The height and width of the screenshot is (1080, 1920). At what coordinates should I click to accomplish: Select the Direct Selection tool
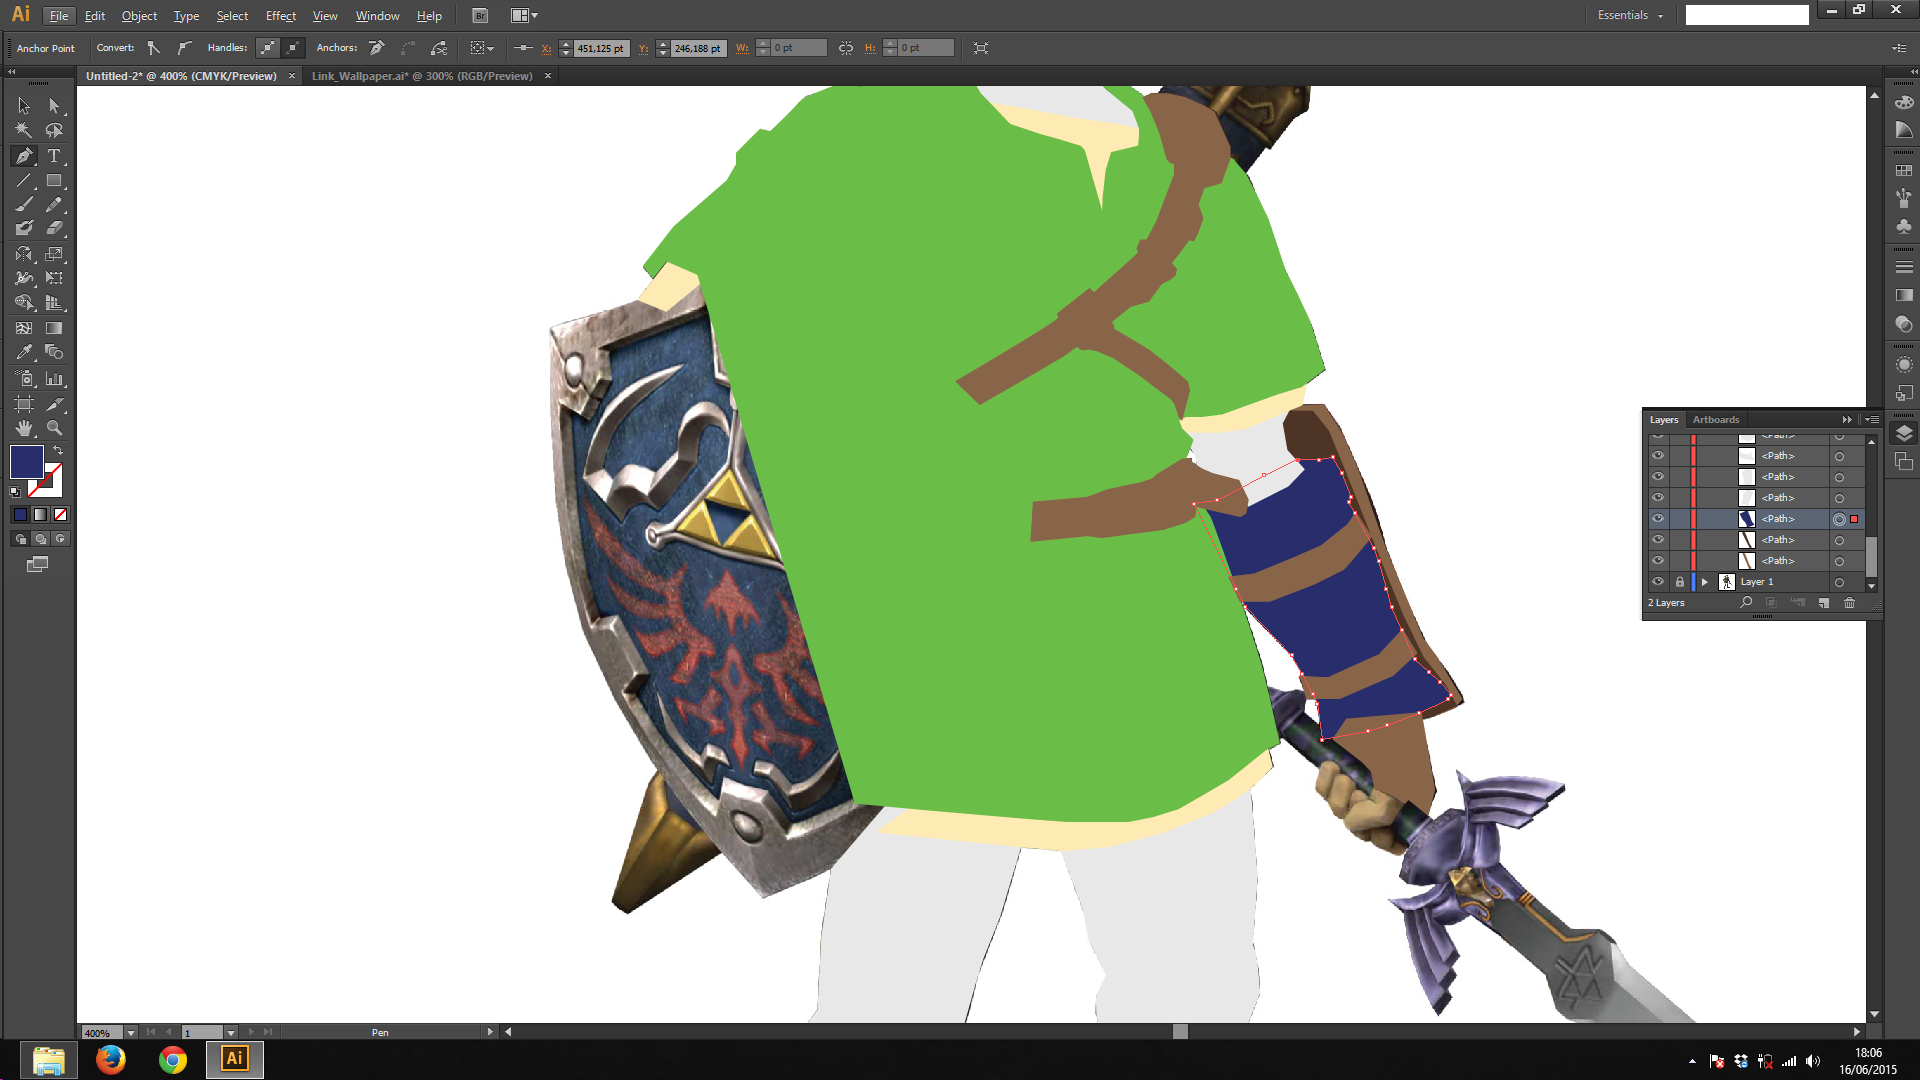pyautogui.click(x=54, y=106)
